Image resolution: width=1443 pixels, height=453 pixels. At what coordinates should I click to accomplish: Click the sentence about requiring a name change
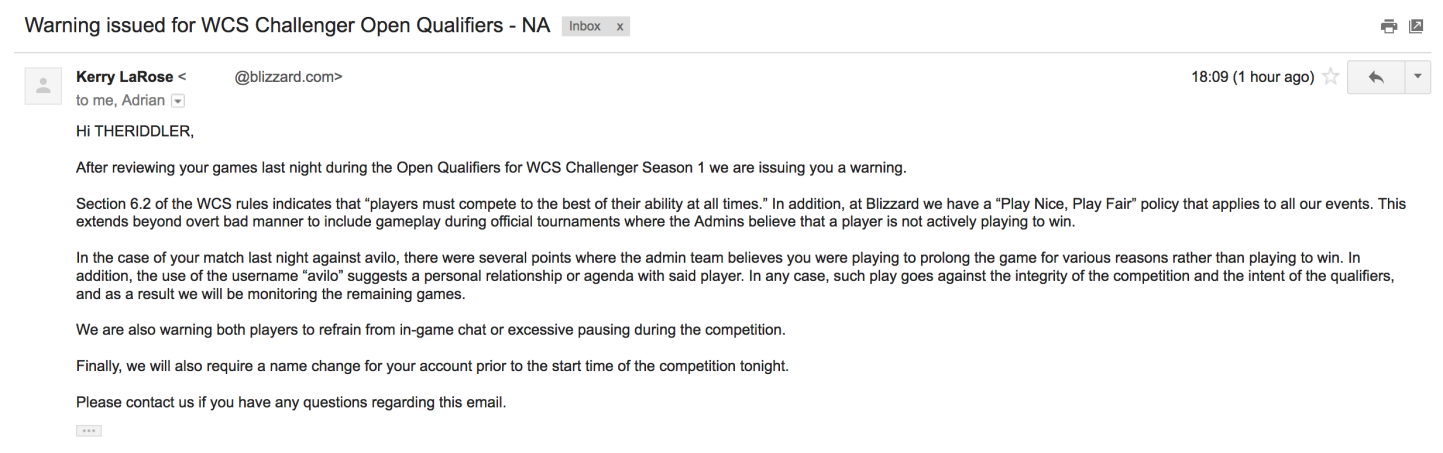tap(430, 366)
